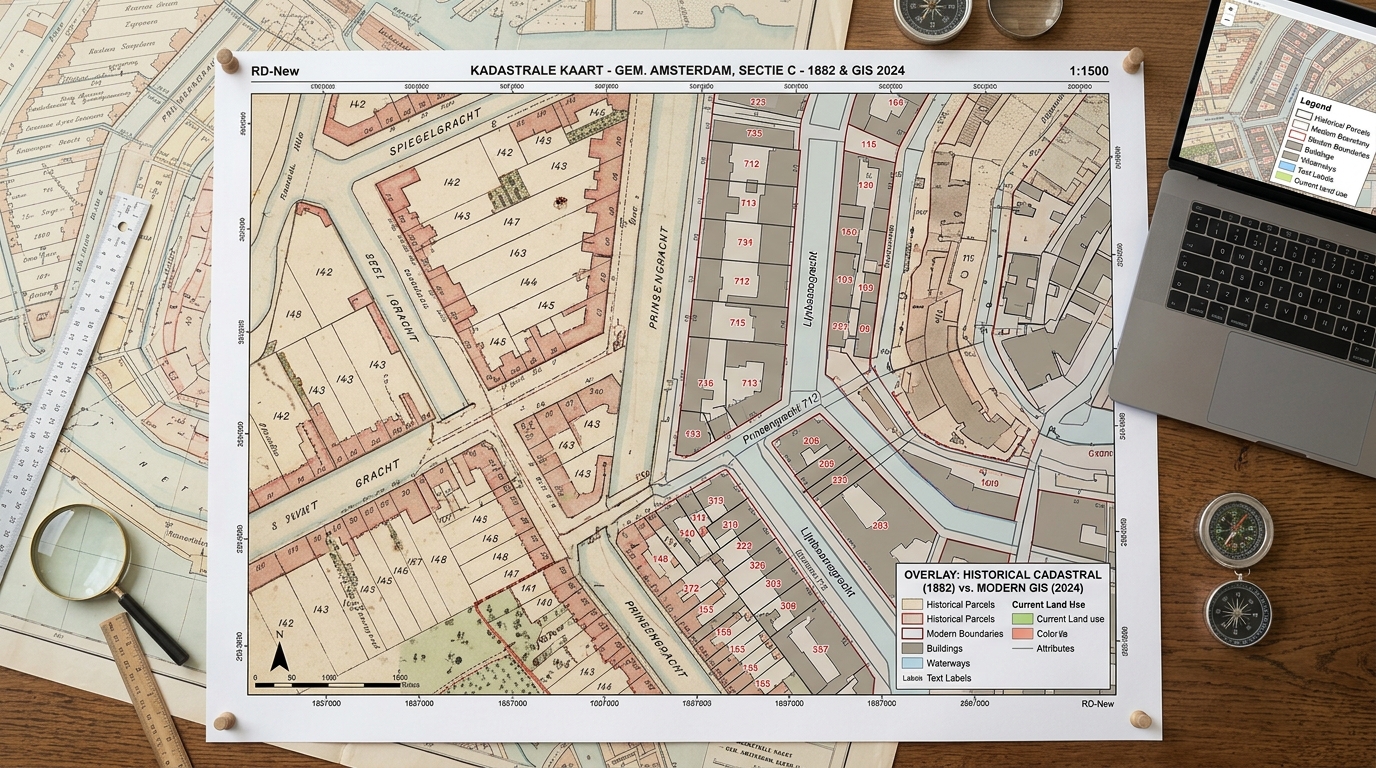Zoom in on the laptop's map viewer
This screenshot has width=1376, height=768.
pos(1231,9)
